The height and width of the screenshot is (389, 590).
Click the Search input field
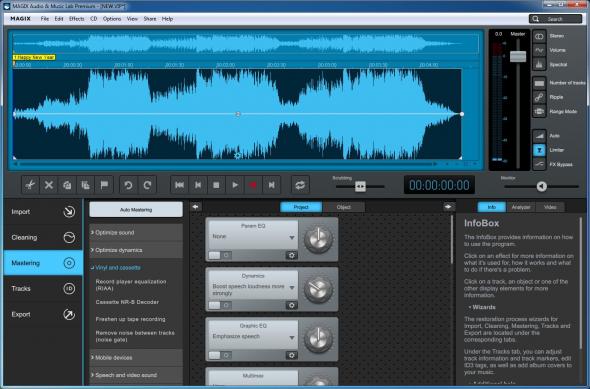click(x=555, y=19)
